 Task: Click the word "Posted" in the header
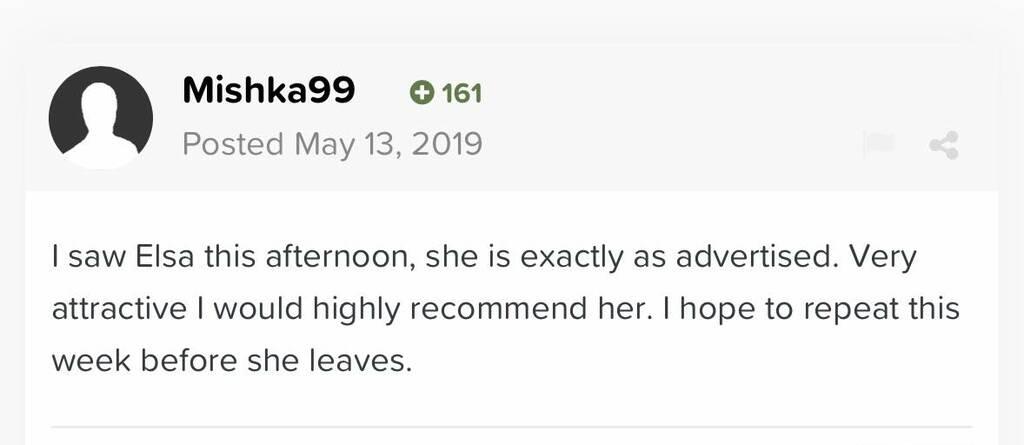point(233,145)
